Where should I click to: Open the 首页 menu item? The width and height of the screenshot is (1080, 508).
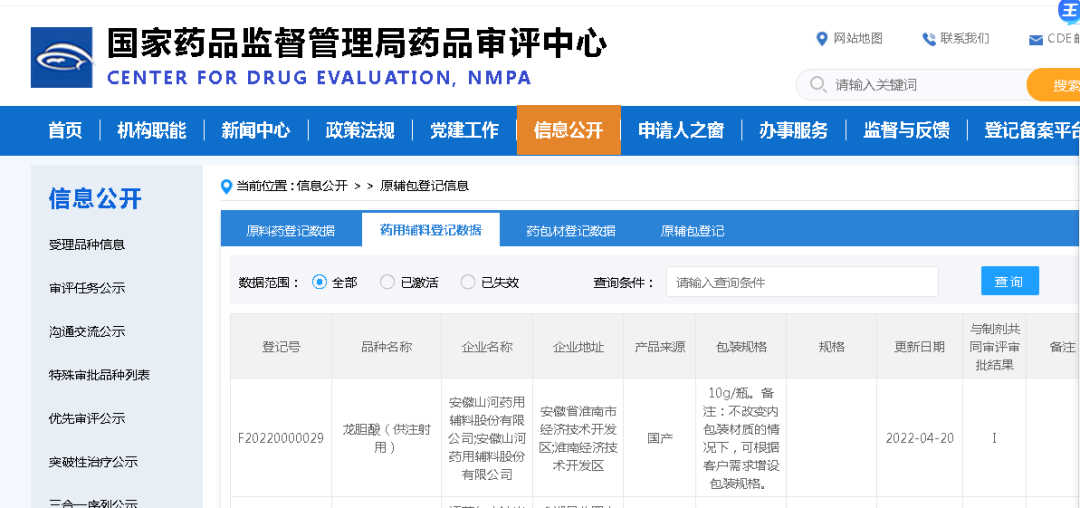[65, 130]
